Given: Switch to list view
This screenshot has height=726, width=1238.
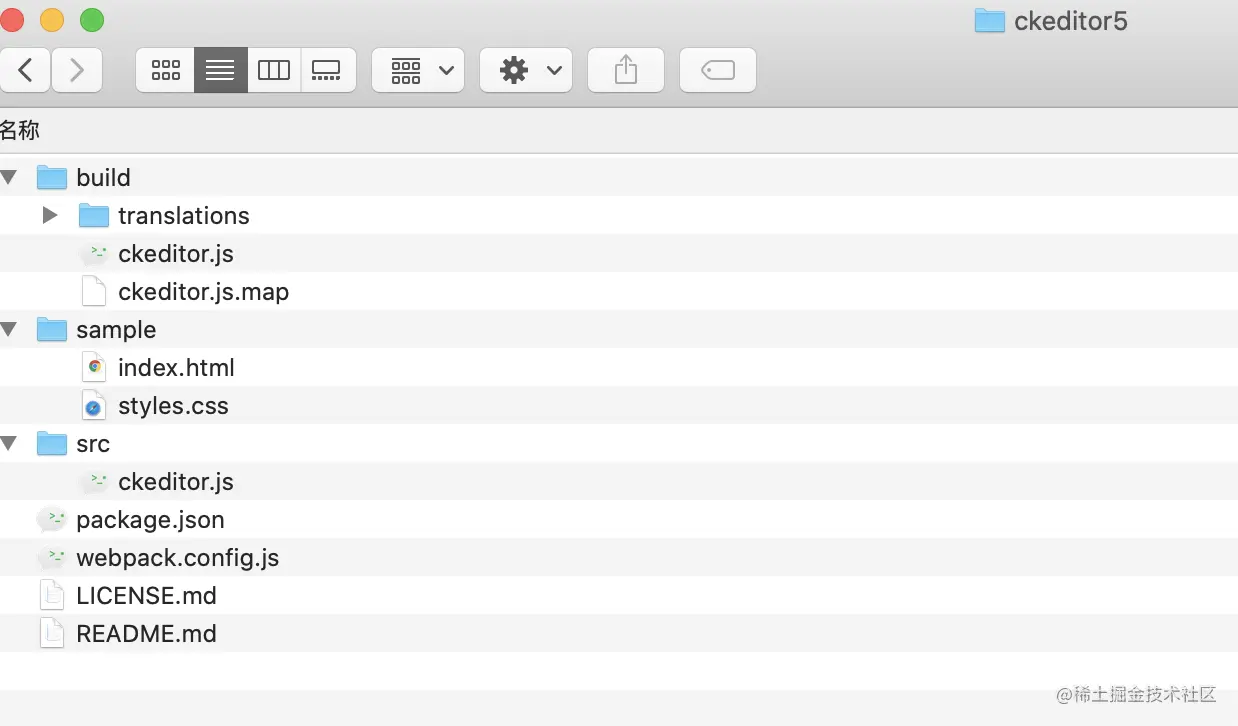Looking at the screenshot, I should click(220, 70).
